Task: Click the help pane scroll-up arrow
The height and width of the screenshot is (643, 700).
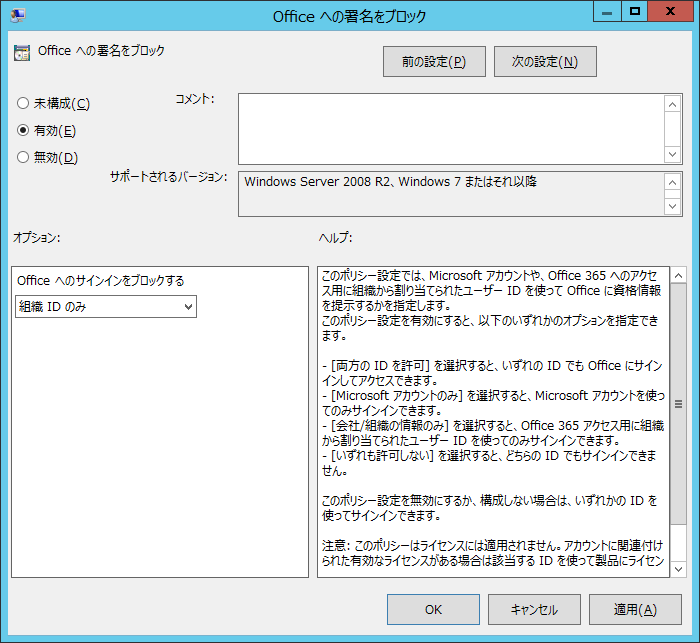Action: pos(678,276)
